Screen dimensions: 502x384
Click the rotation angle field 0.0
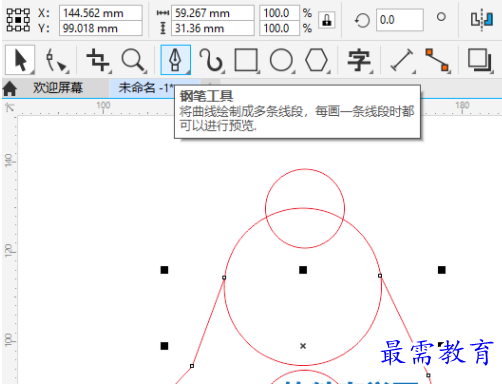point(400,20)
